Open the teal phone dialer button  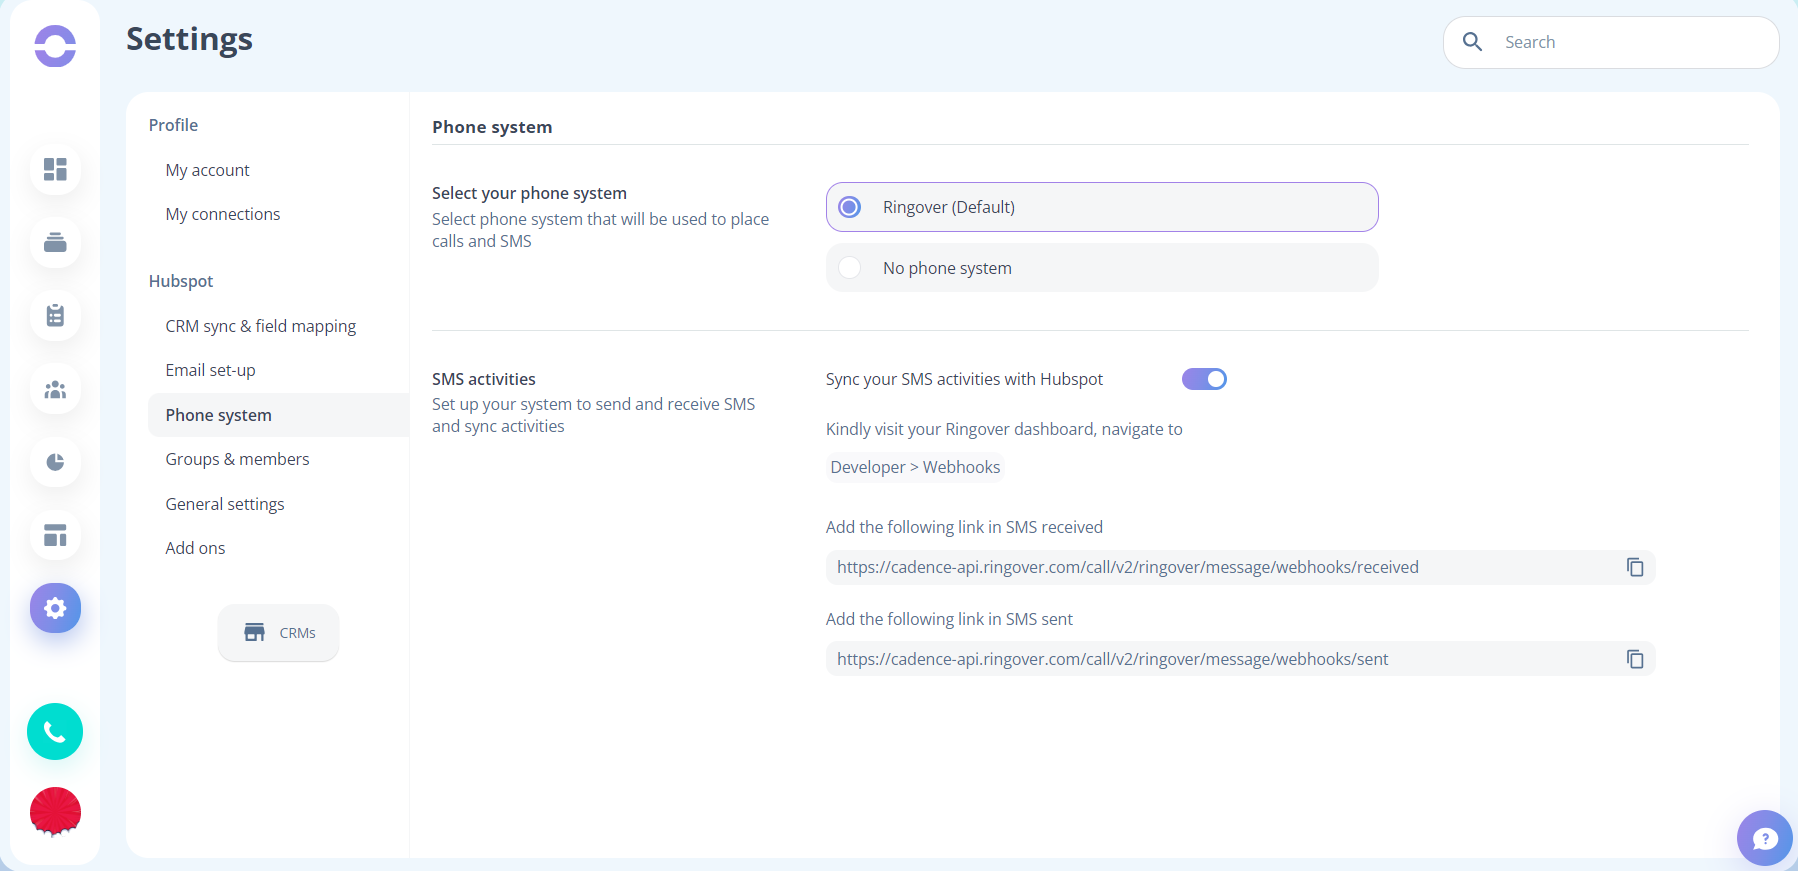pyautogui.click(x=55, y=732)
